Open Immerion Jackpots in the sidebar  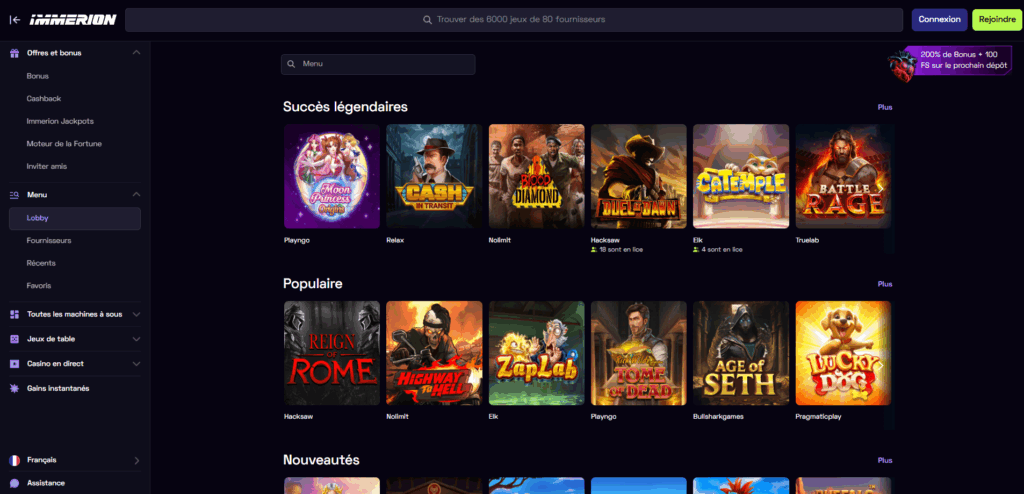60,122
